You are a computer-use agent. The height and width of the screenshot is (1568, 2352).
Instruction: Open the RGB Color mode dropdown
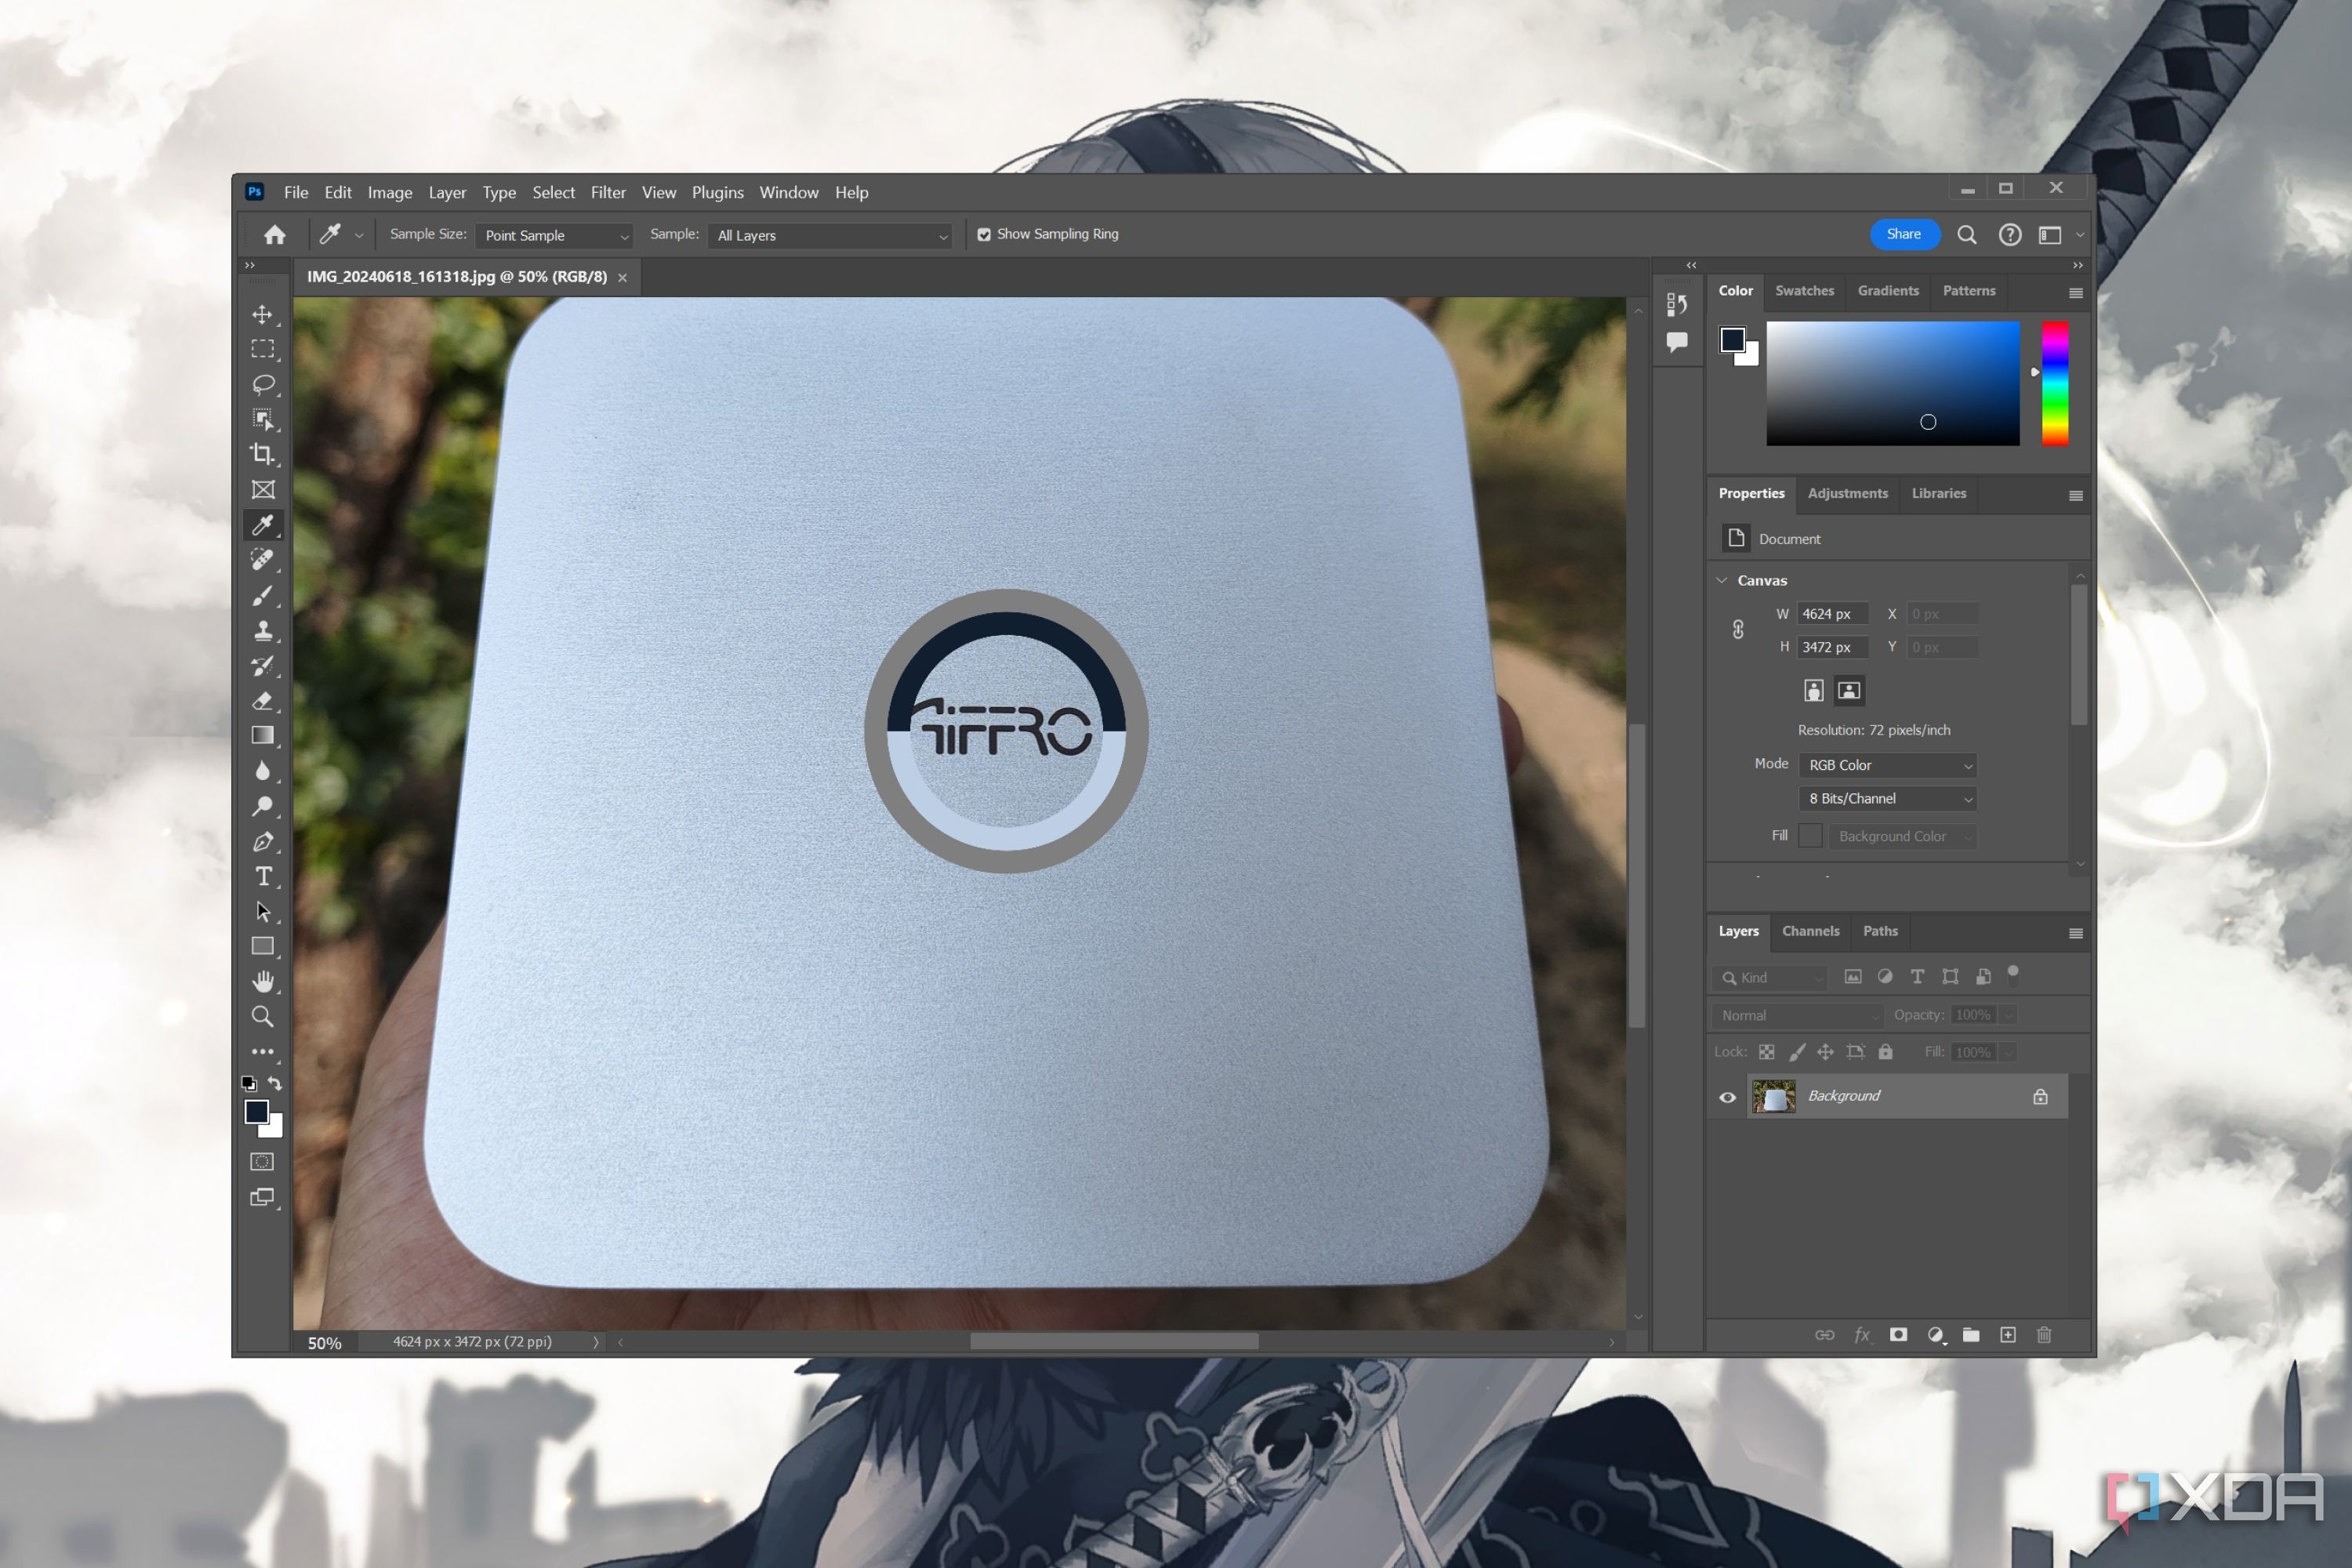click(x=1887, y=765)
